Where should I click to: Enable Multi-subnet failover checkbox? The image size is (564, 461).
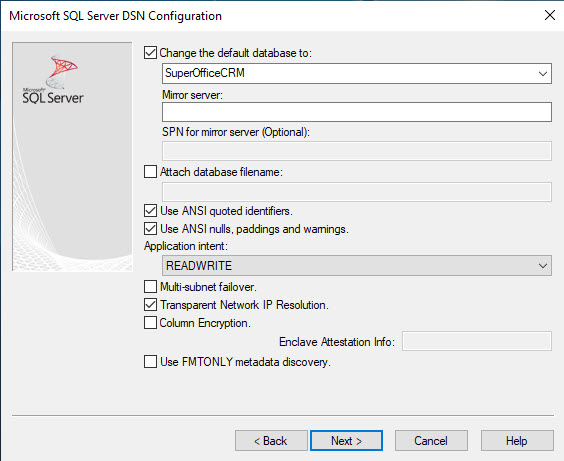[150, 287]
